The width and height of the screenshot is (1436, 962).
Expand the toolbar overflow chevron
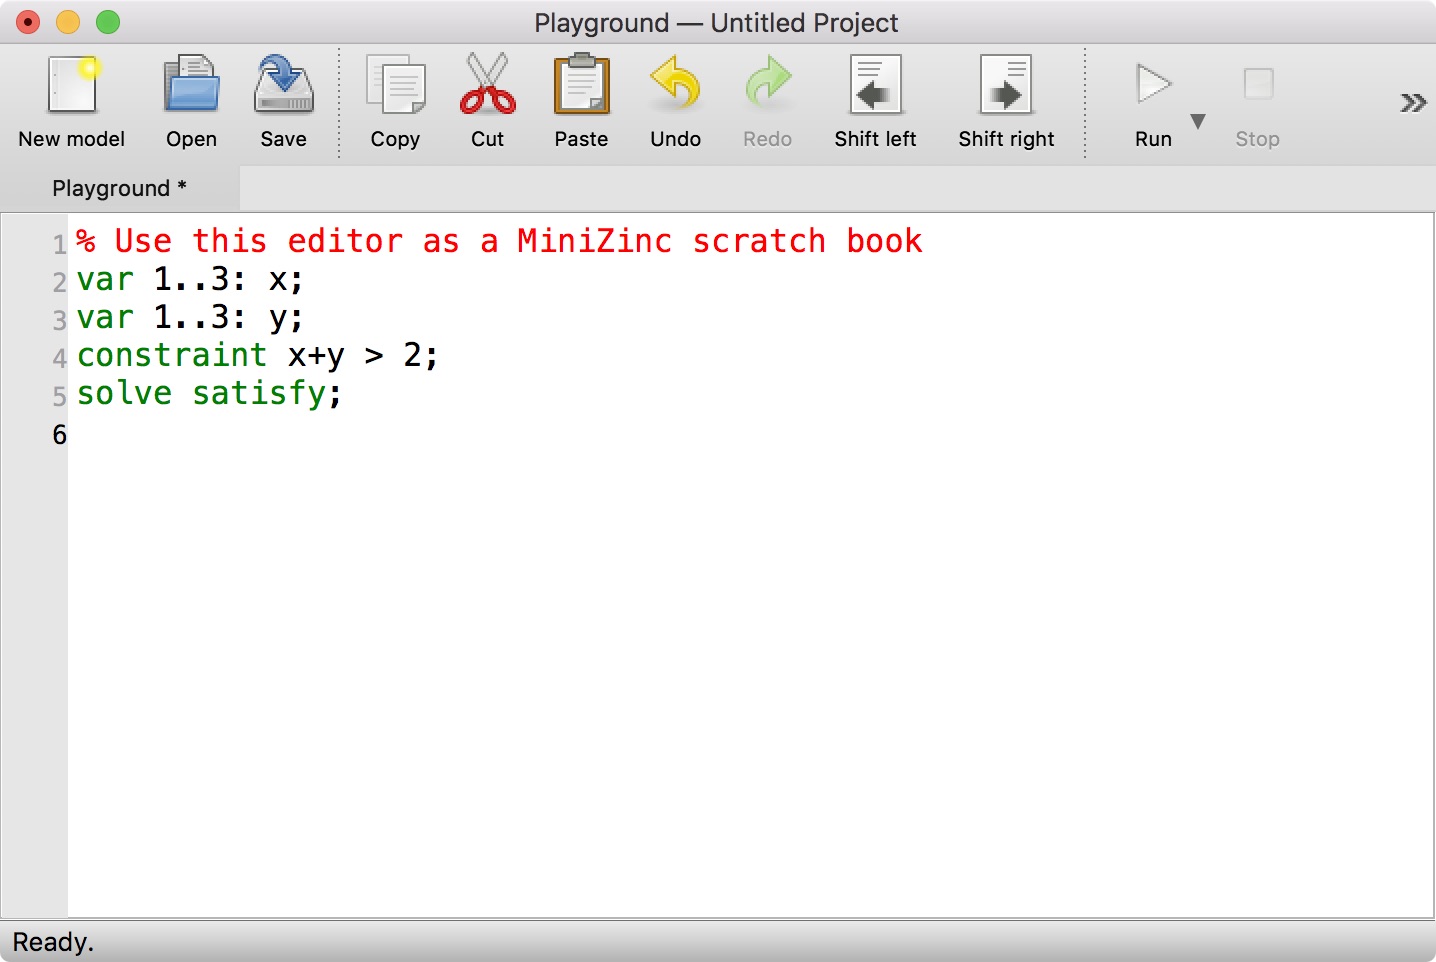(1413, 101)
